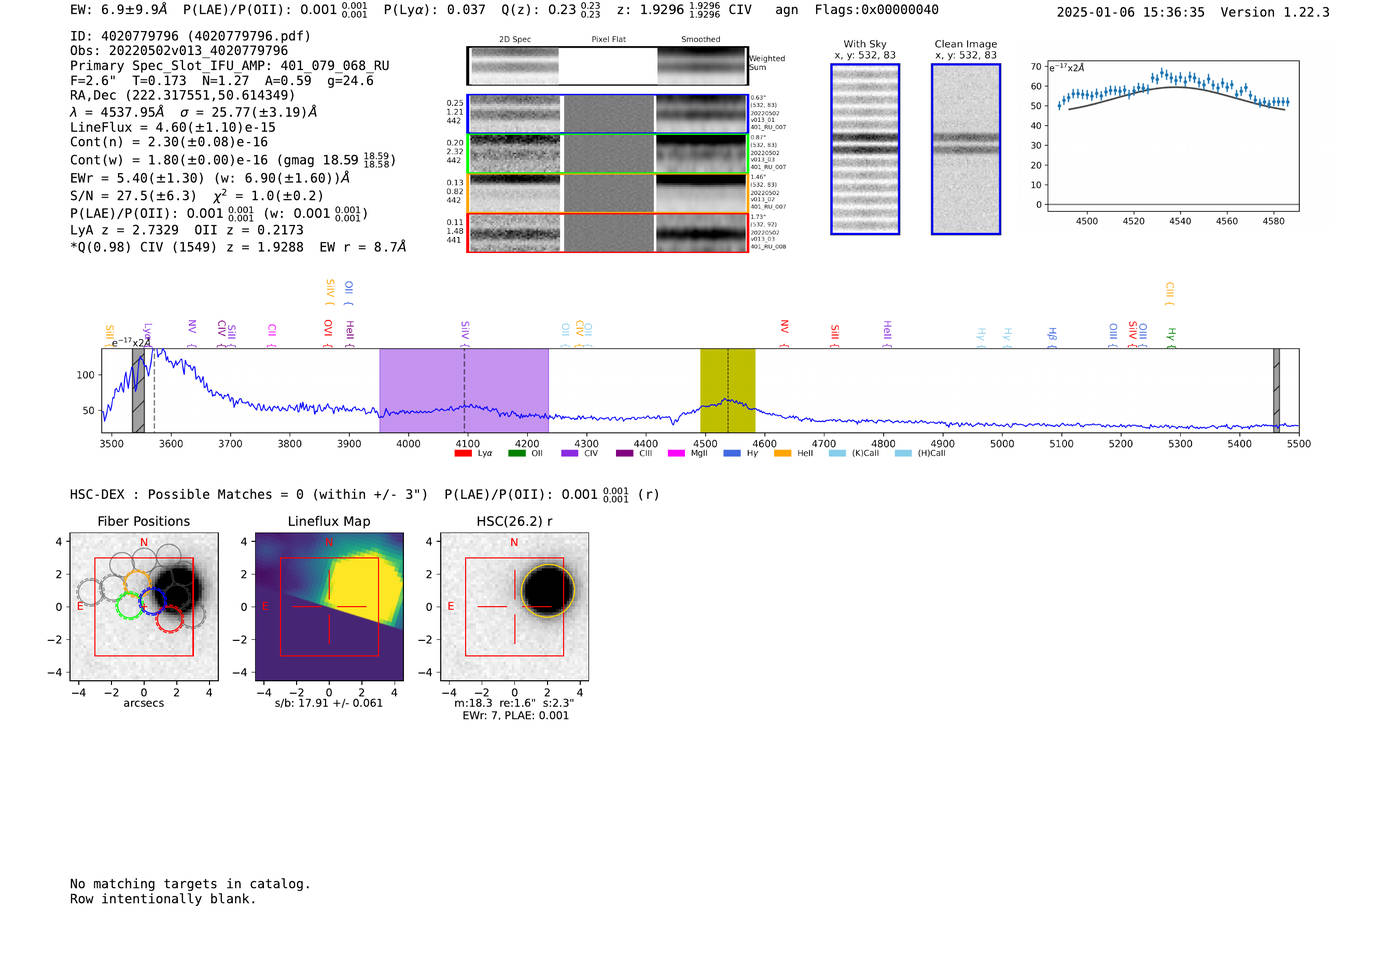Screen dimensions: 1400x953
Task: Open the Weighted Sum 2D spectrum strip
Action: [x=607, y=66]
